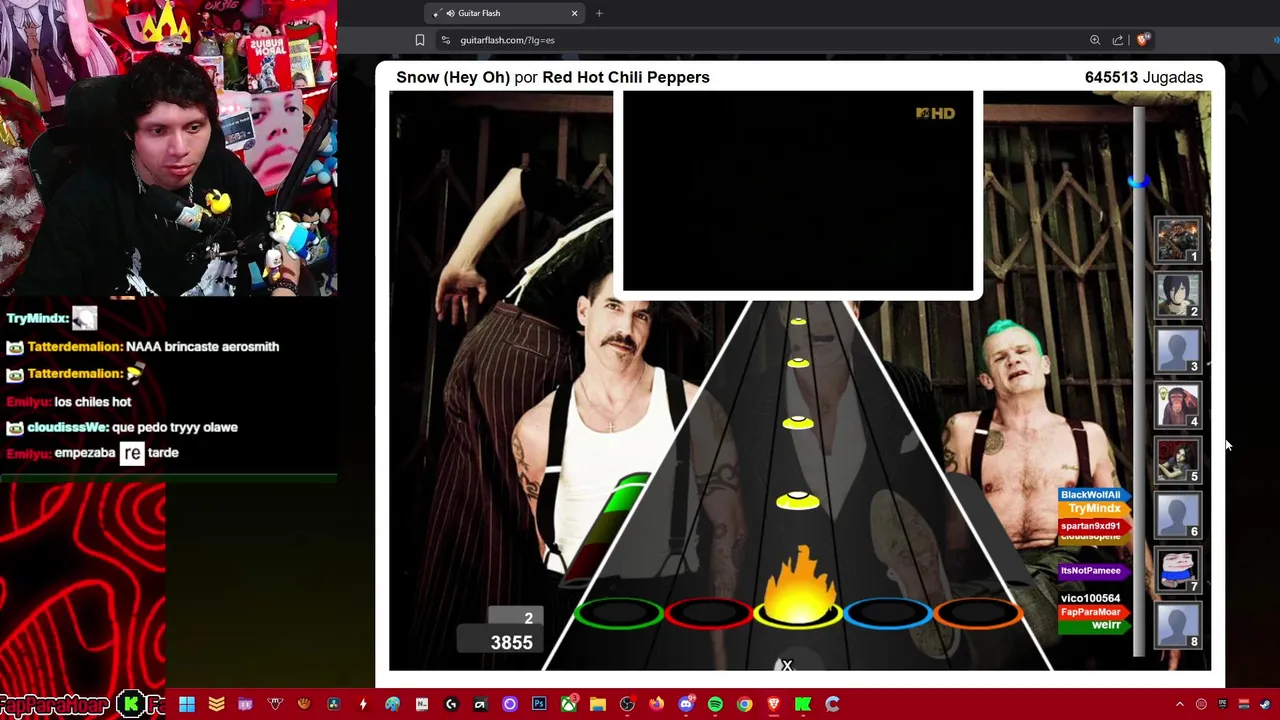Image resolution: width=1280 pixels, height=720 pixels.
Task: Close the Guitar Flash browser tab
Action: 574,13
